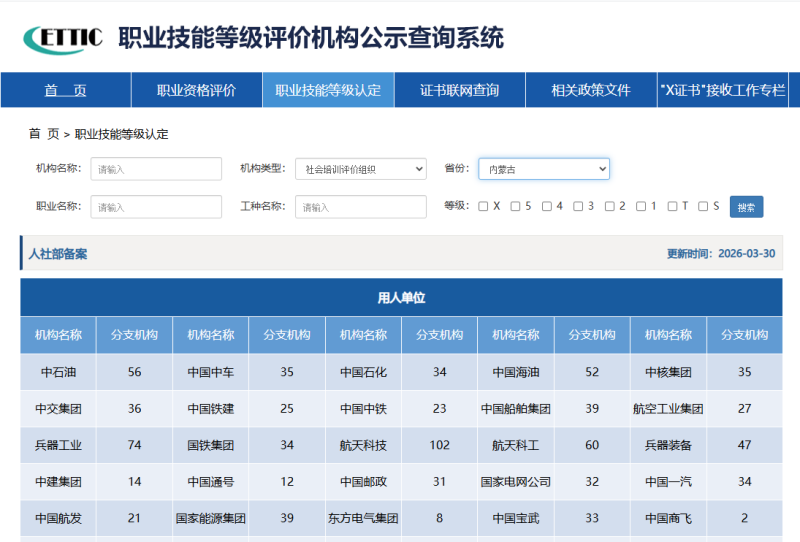The width and height of the screenshot is (800, 542).
Task: Click the 航天科技 cell
Action: [x=363, y=445]
